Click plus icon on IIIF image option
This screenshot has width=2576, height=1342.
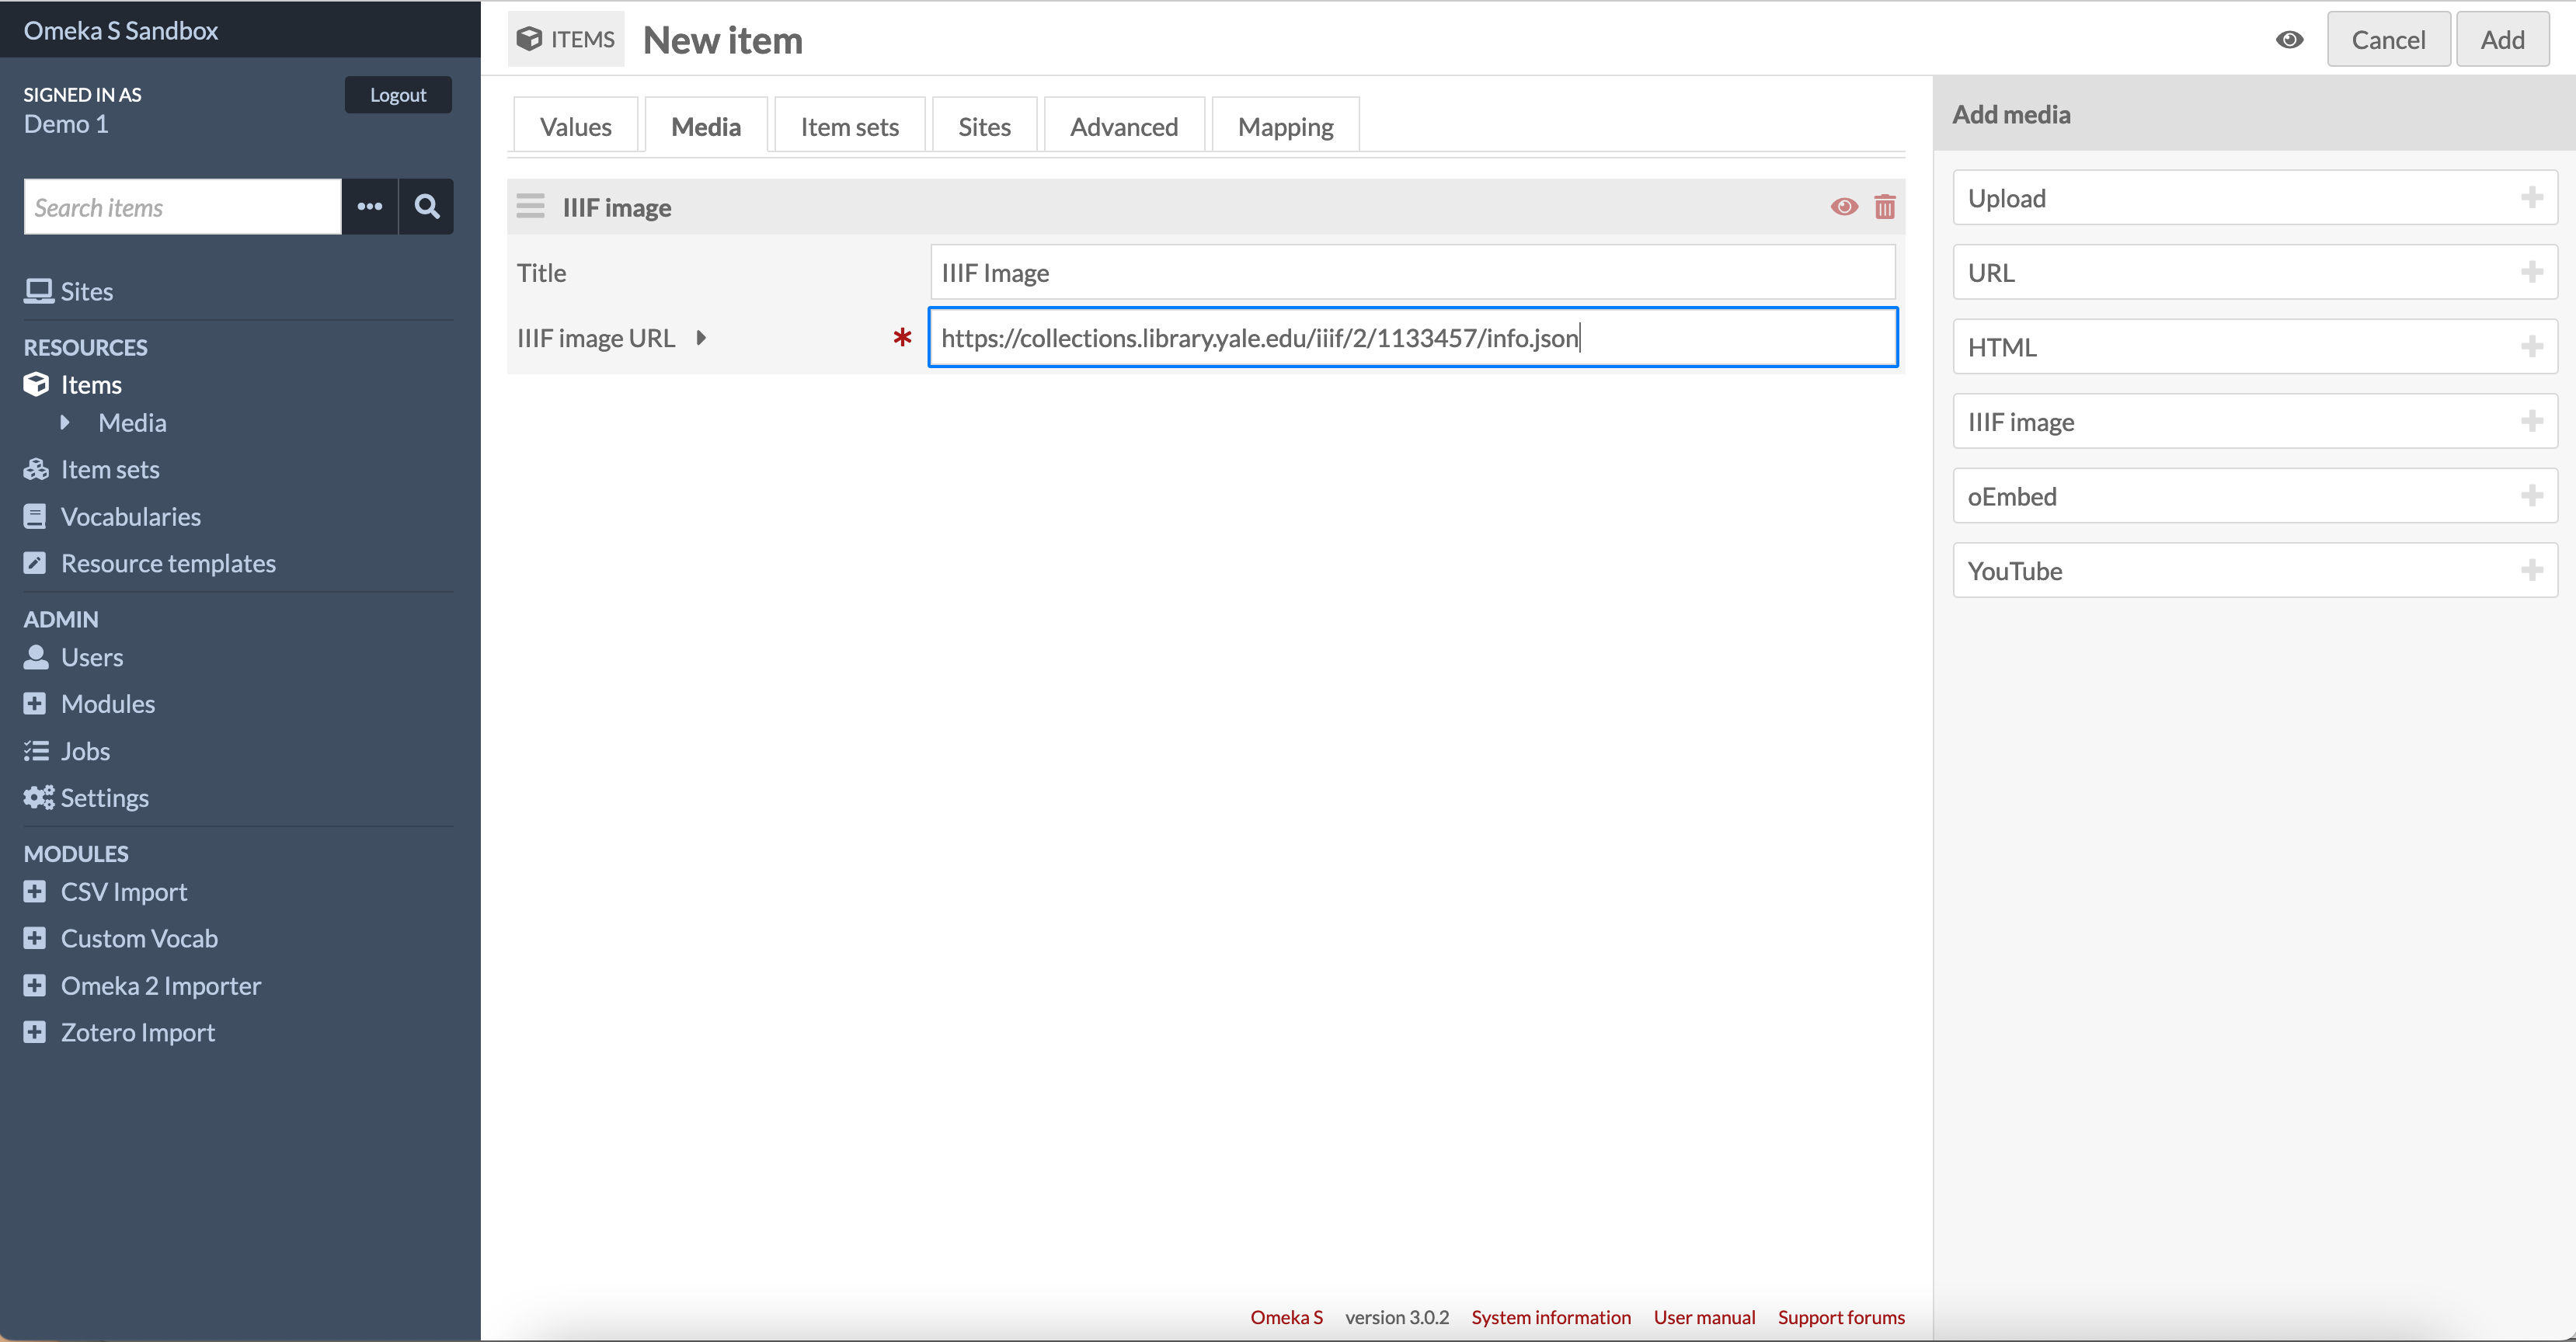click(2532, 421)
